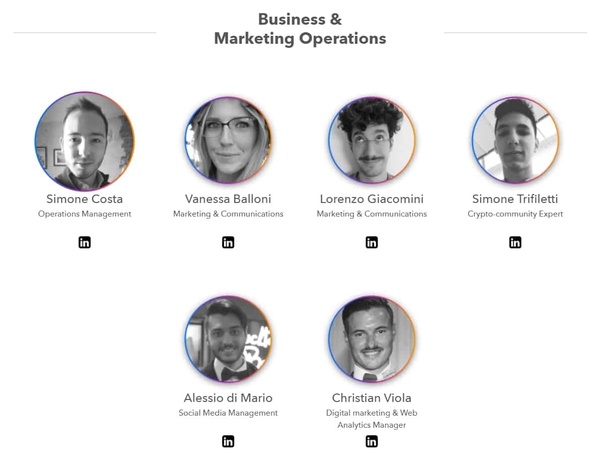Image resolution: width=602 pixels, height=463 pixels.
Task: Select the name Vanessa Balloni
Action: coord(228,199)
